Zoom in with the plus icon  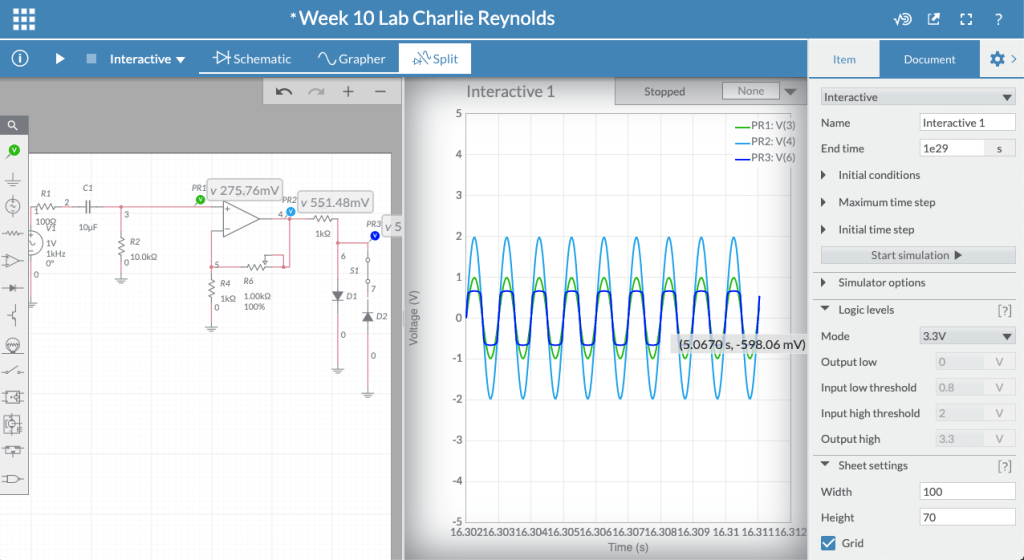coord(348,91)
